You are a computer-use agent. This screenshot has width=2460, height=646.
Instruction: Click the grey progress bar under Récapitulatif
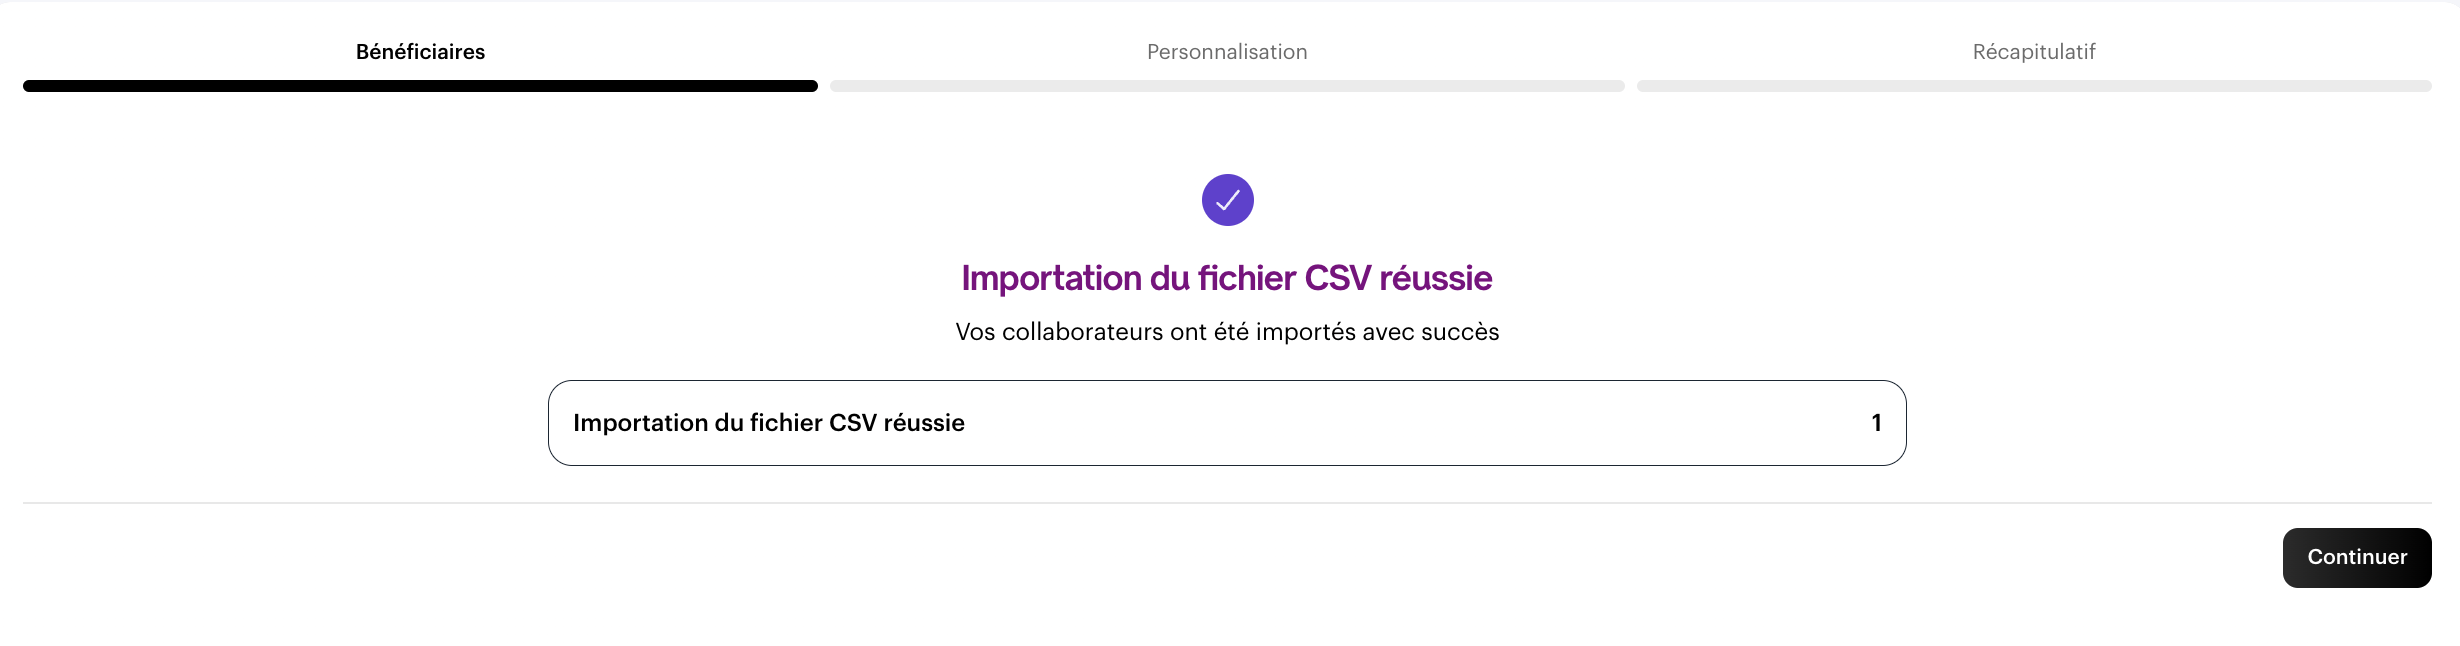pyautogui.click(x=2033, y=86)
